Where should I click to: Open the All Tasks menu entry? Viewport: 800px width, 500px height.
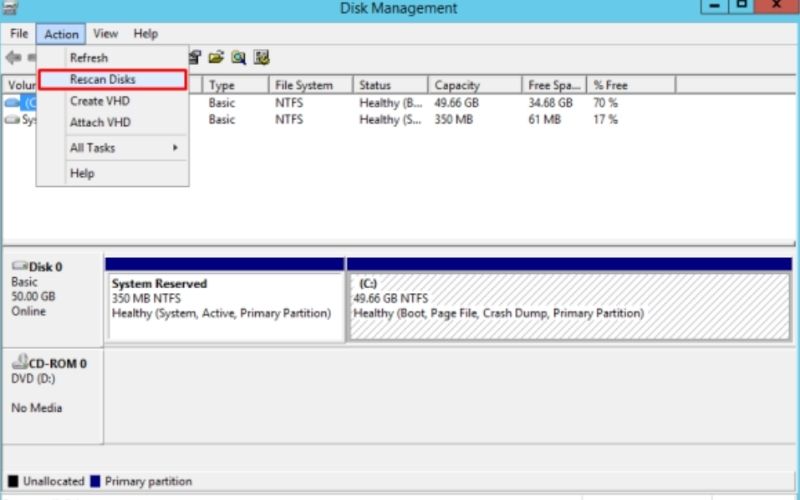pyautogui.click(x=112, y=148)
